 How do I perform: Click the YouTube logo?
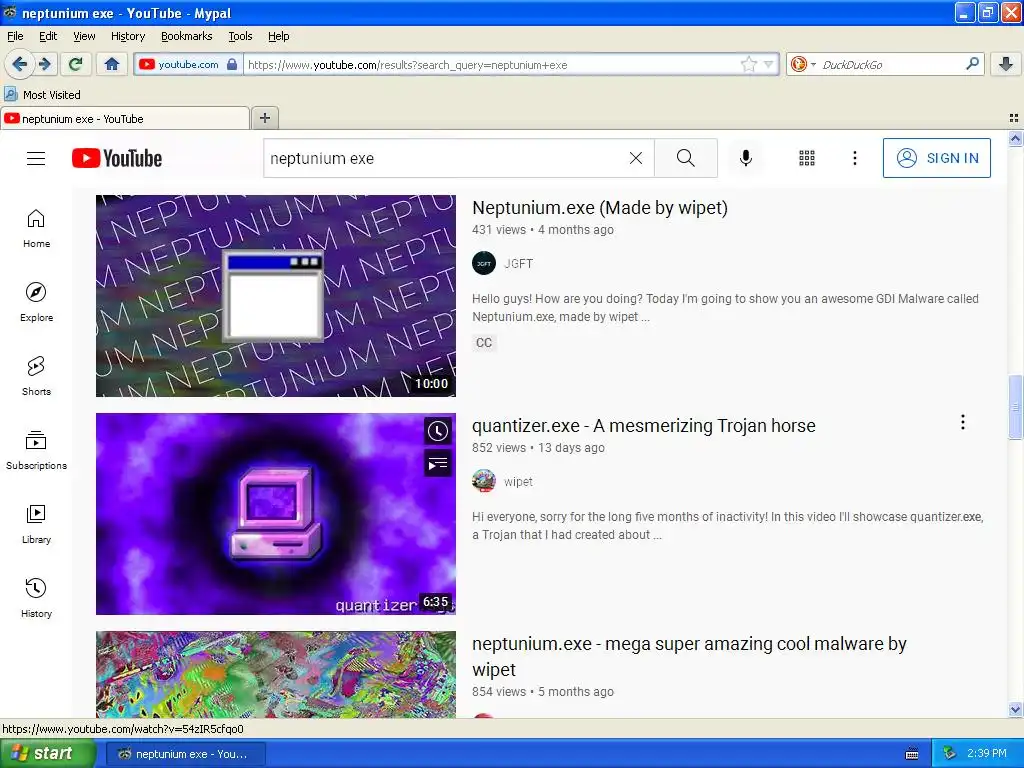(117, 158)
